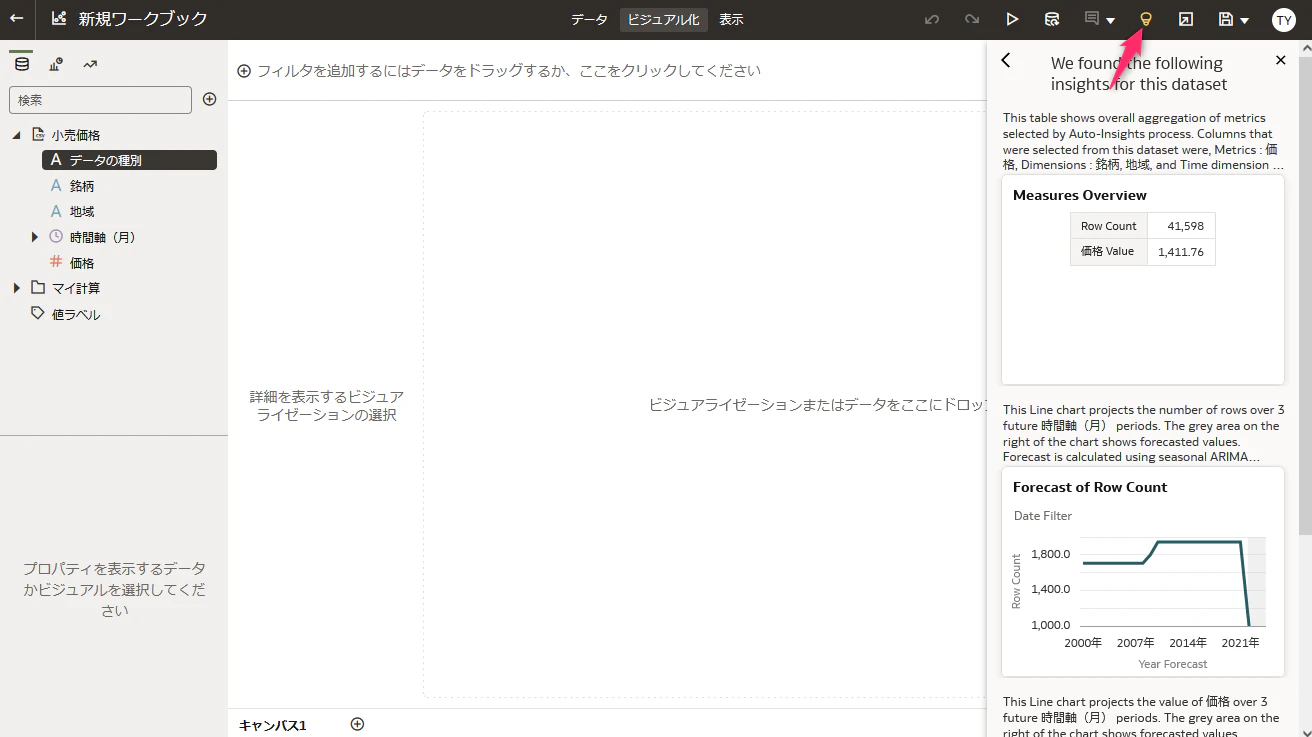Select the 値ラベル item

76,314
